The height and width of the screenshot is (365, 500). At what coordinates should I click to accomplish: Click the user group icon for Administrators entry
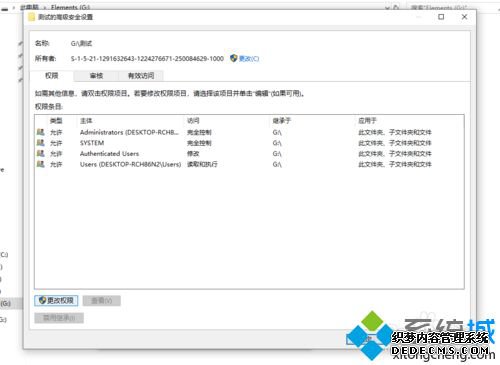coord(40,132)
